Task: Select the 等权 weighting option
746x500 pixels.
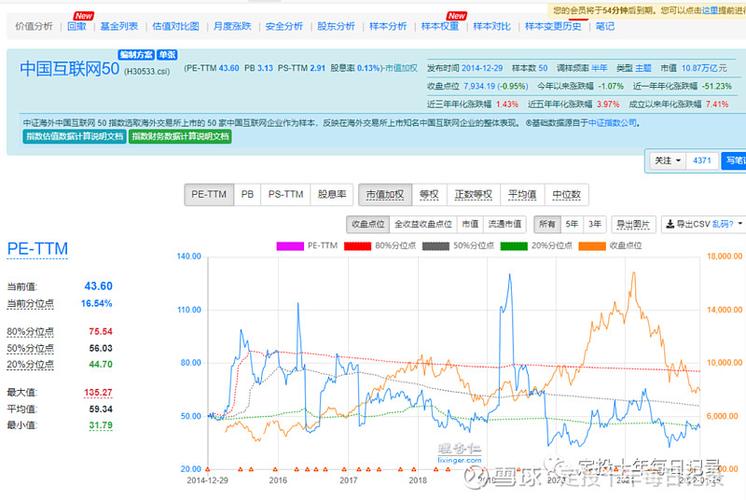Action: [429, 195]
